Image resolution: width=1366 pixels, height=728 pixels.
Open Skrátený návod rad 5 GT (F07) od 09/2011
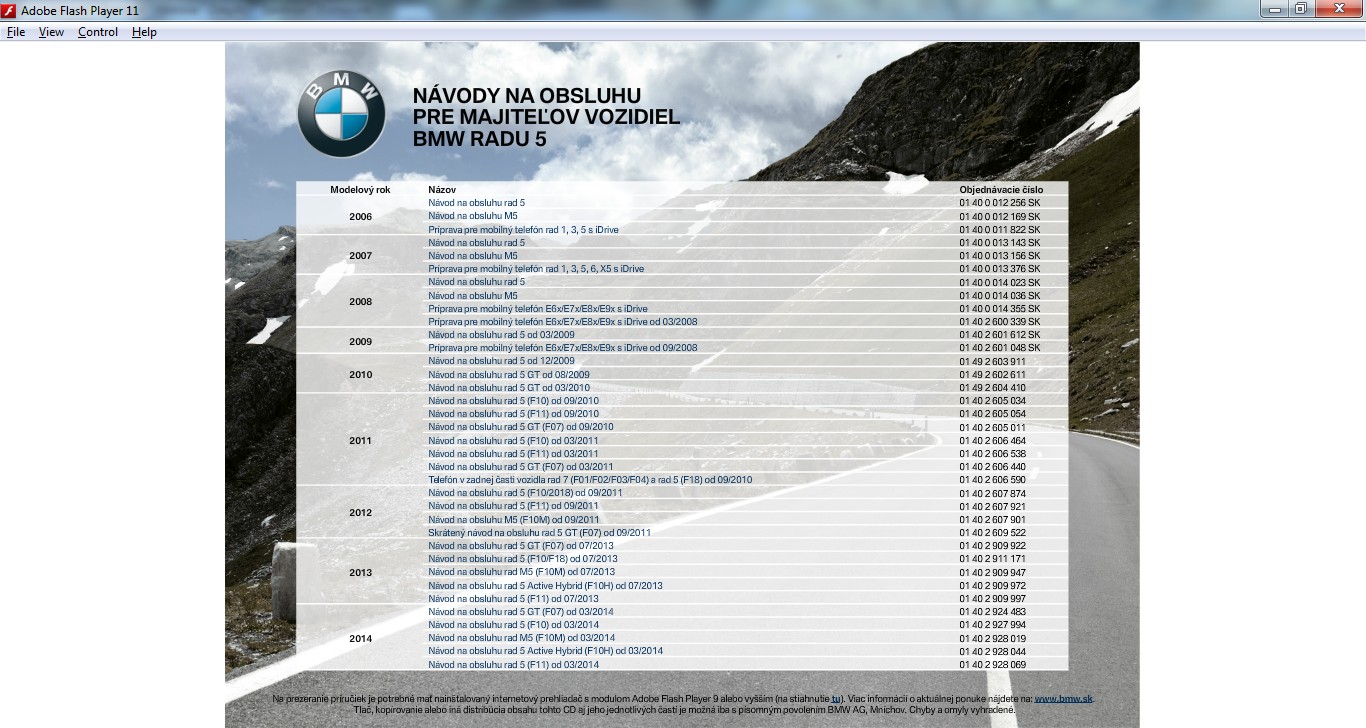(539, 533)
